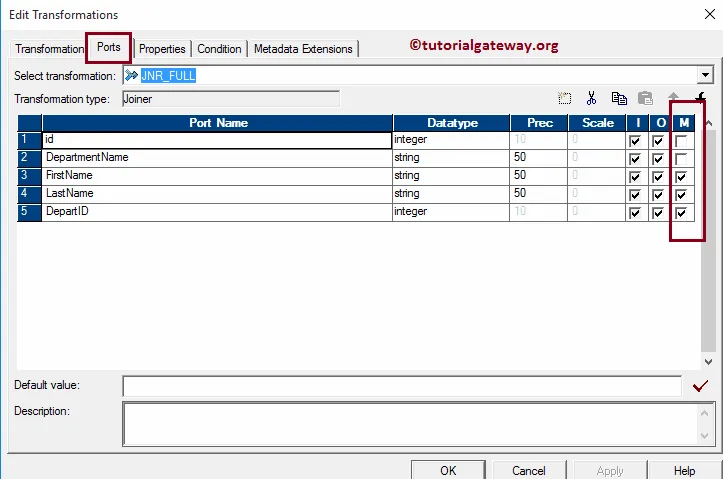
Task: Click the integer datatype cell for id
Action: pyautogui.click(x=451, y=141)
